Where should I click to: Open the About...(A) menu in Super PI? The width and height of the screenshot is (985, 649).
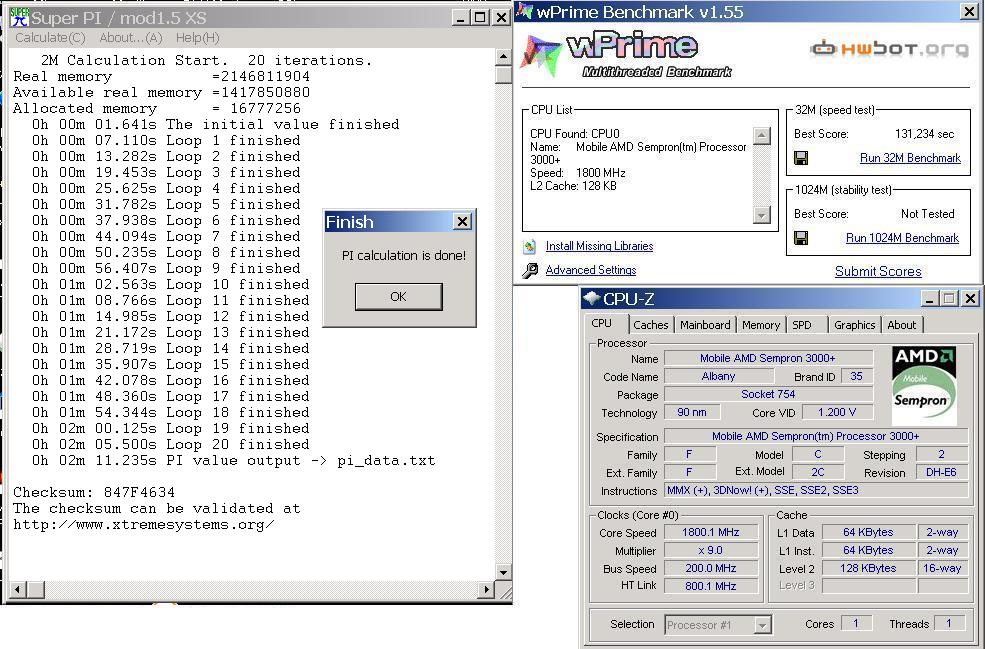tap(131, 38)
